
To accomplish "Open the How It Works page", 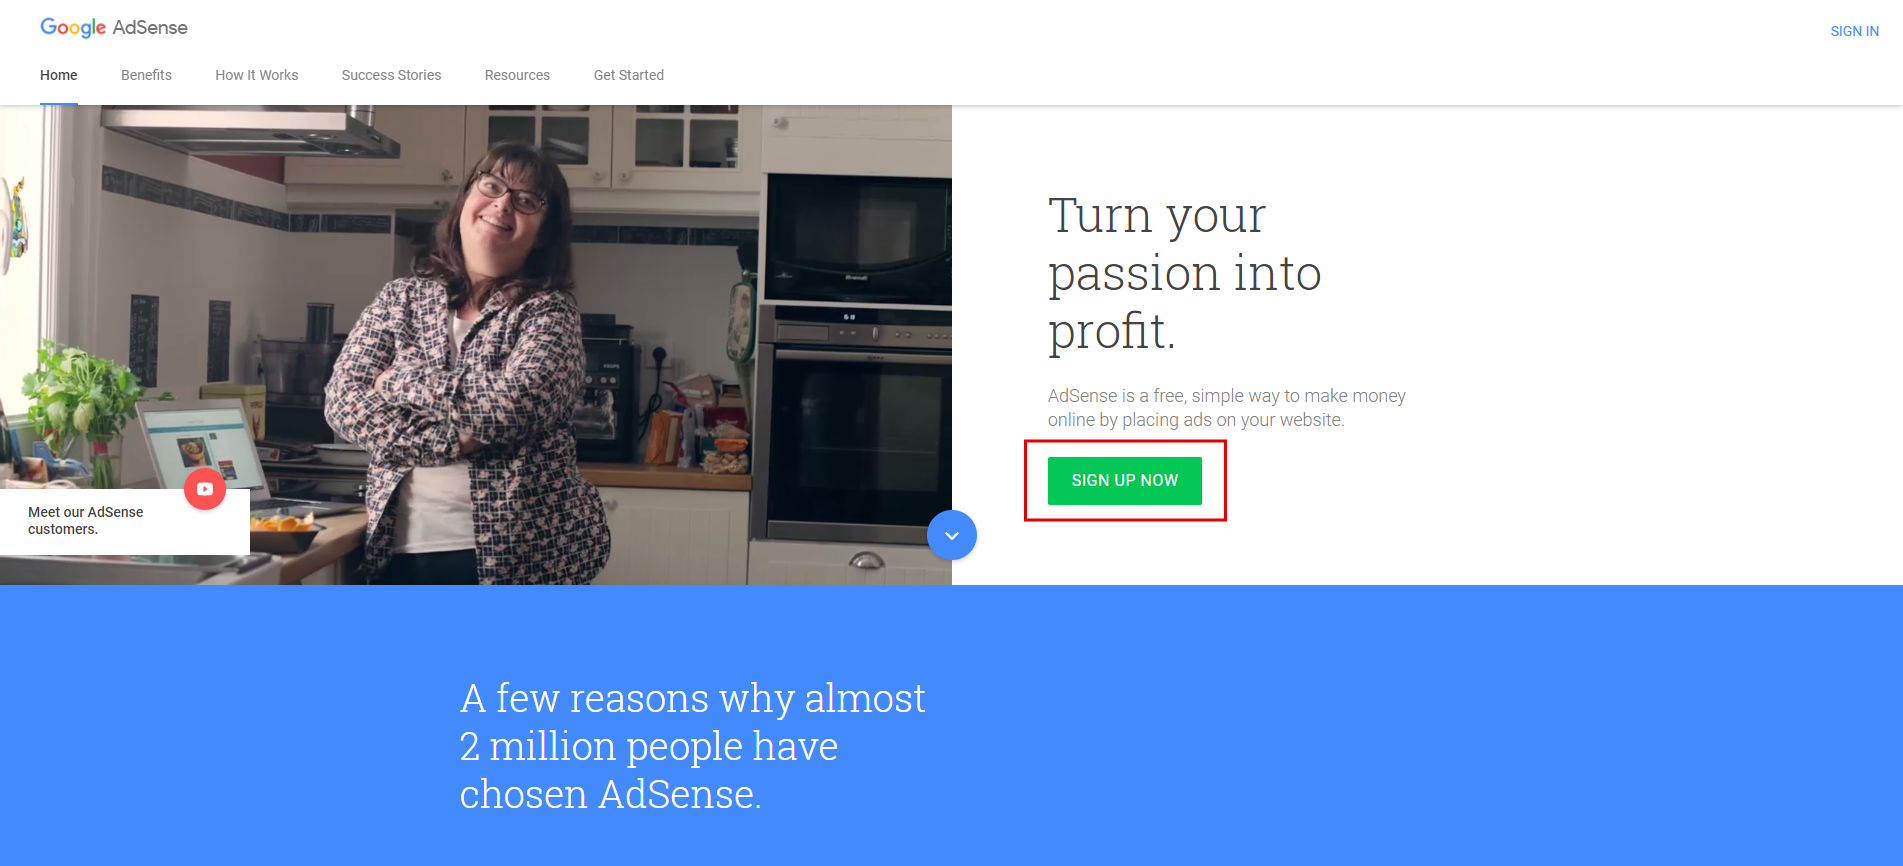I will [257, 75].
